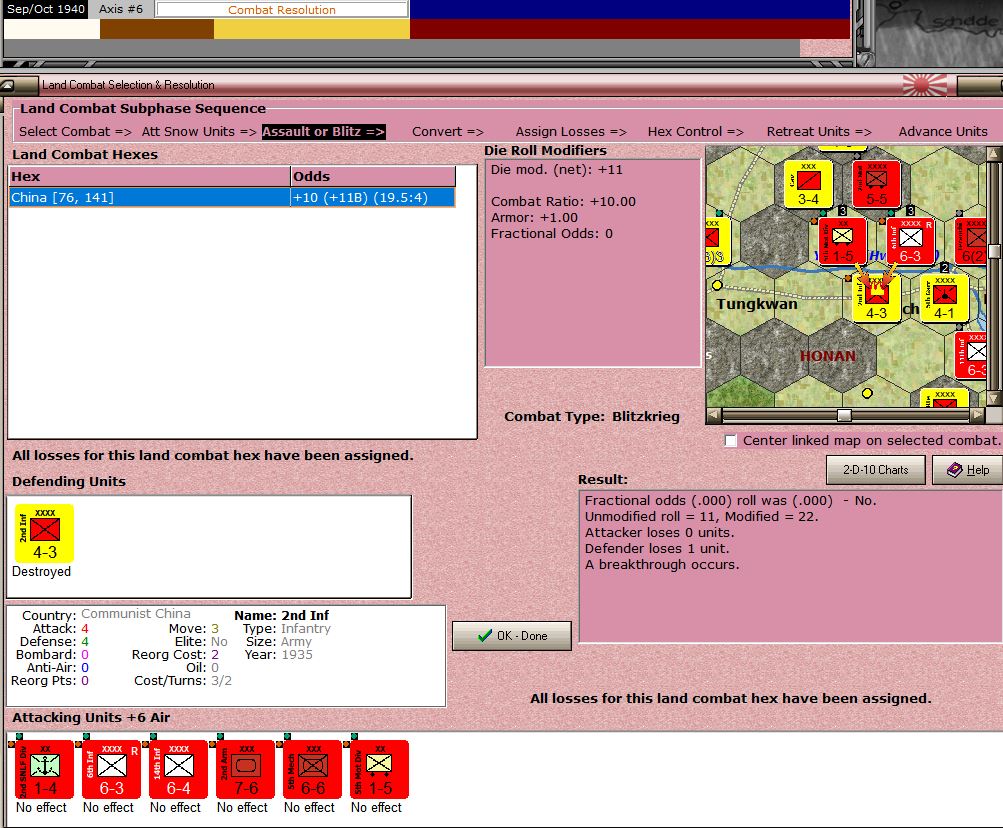
Task: Select the 5th Mot Div 1-5 unit
Action: [379, 769]
